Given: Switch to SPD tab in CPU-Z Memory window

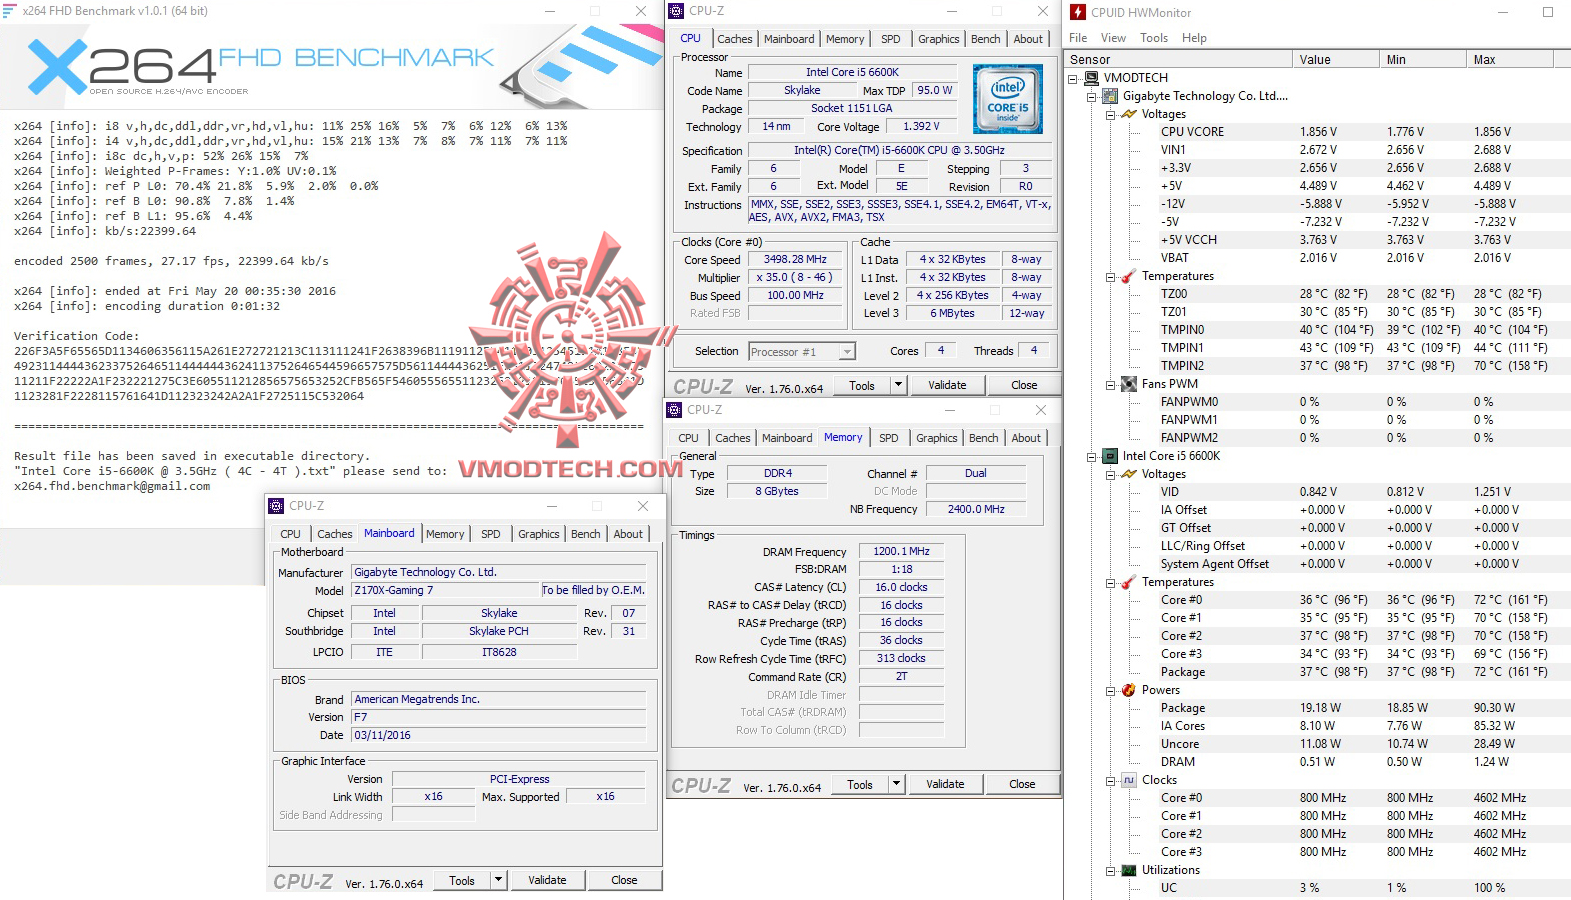Looking at the screenshot, I should [888, 438].
